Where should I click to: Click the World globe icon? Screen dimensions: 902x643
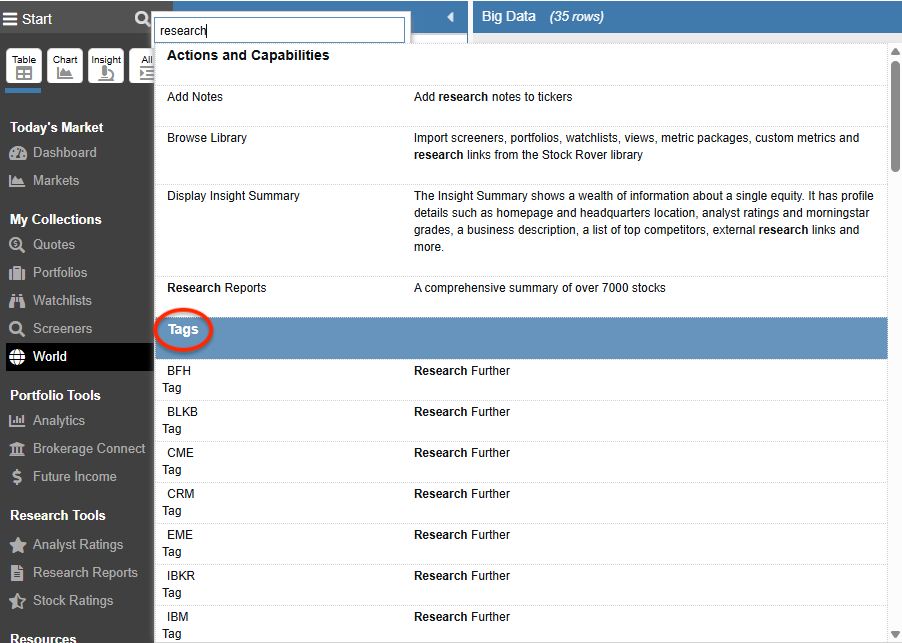coord(17,357)
